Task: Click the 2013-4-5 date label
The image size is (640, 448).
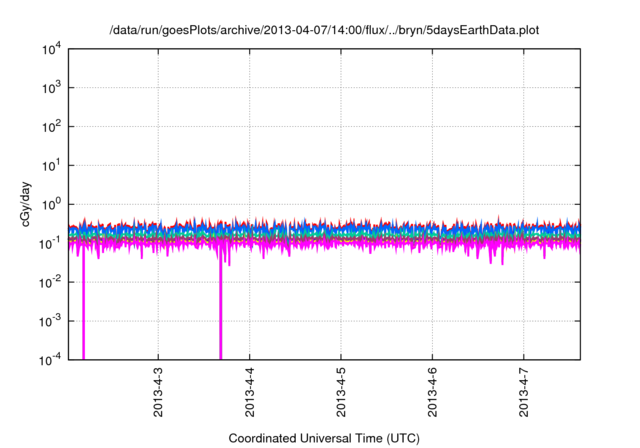Action: pos(341,392)
